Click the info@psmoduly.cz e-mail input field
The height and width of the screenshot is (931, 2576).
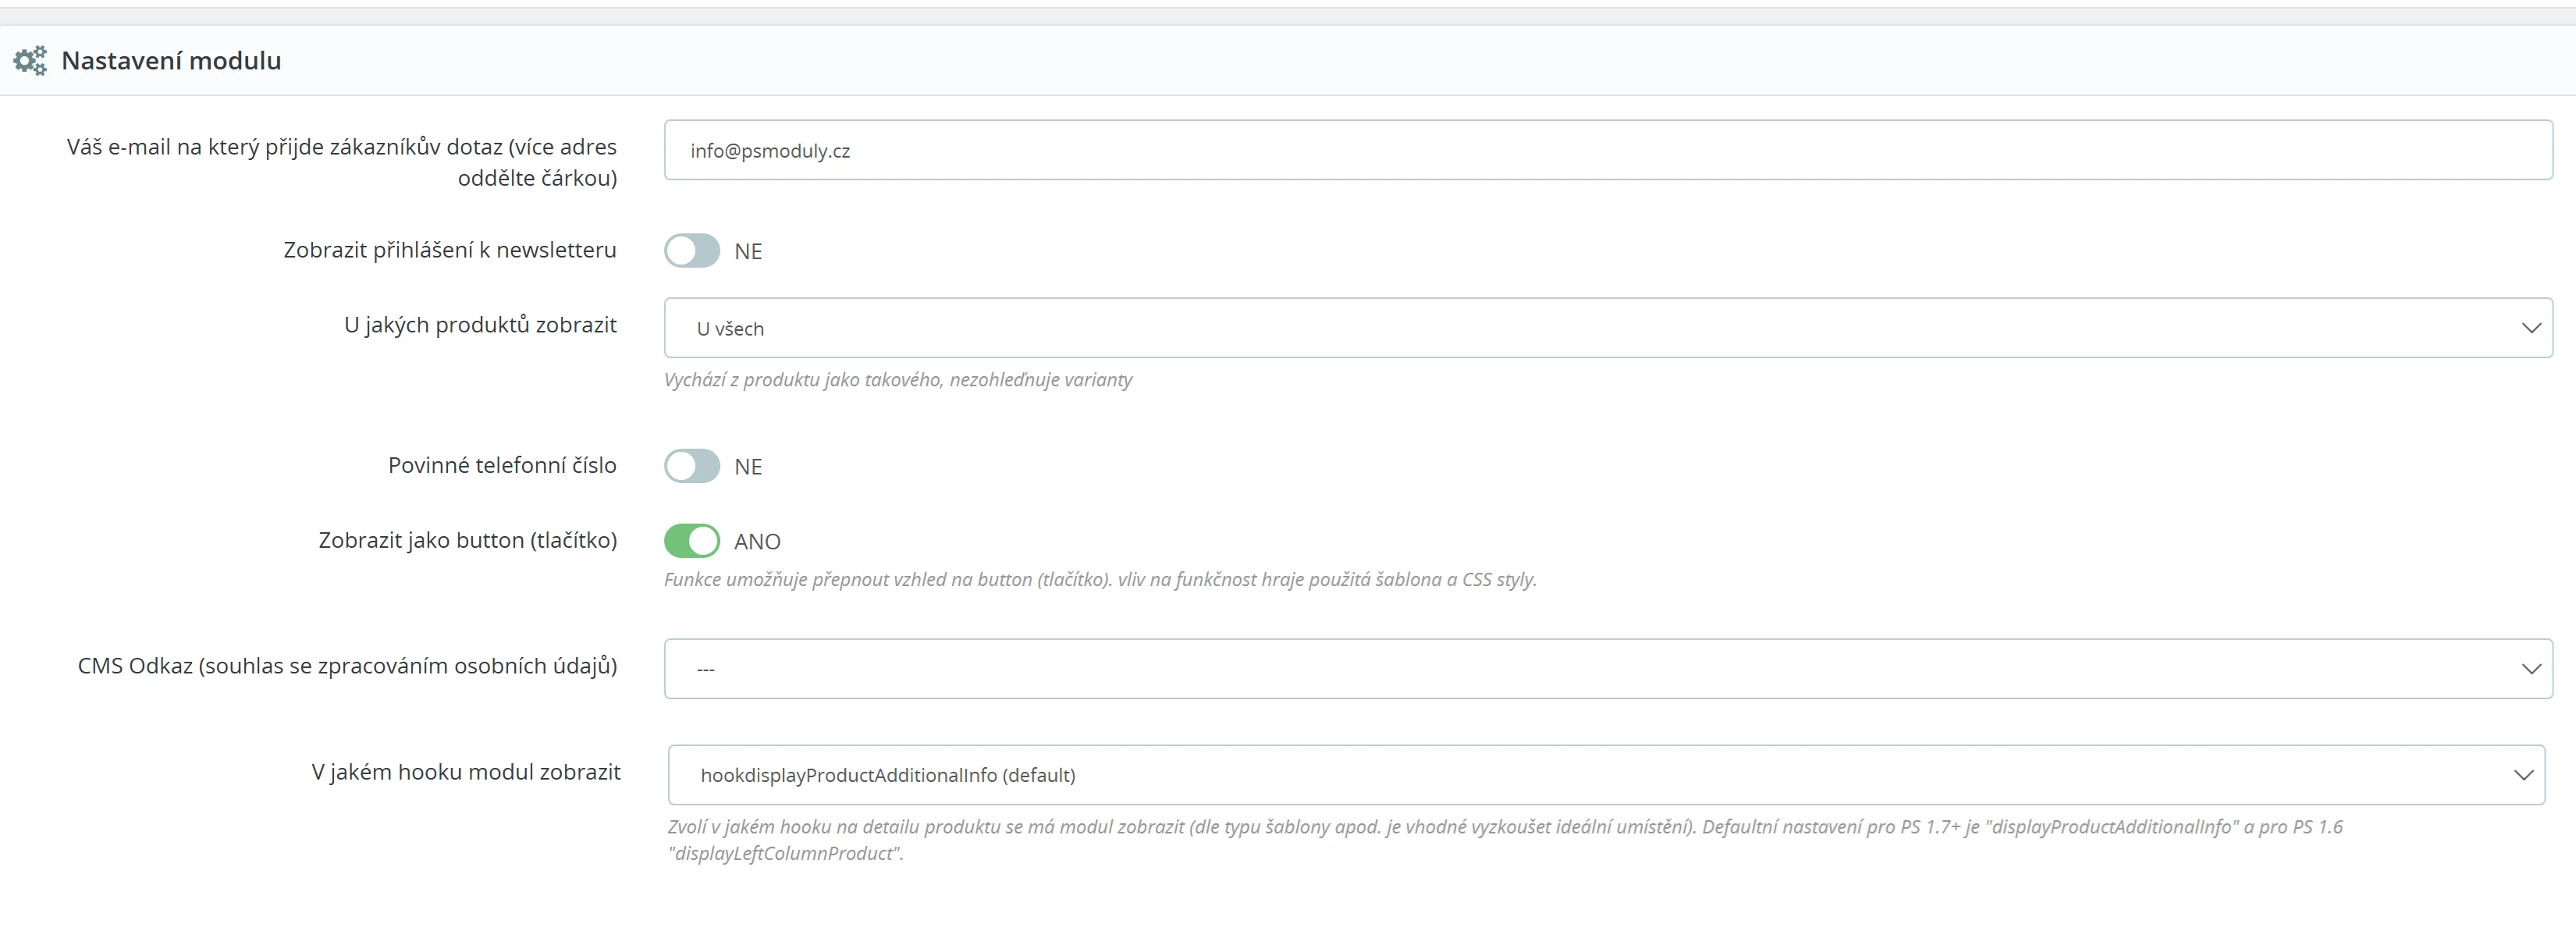pyautogui.click(x=1600, y=151)
